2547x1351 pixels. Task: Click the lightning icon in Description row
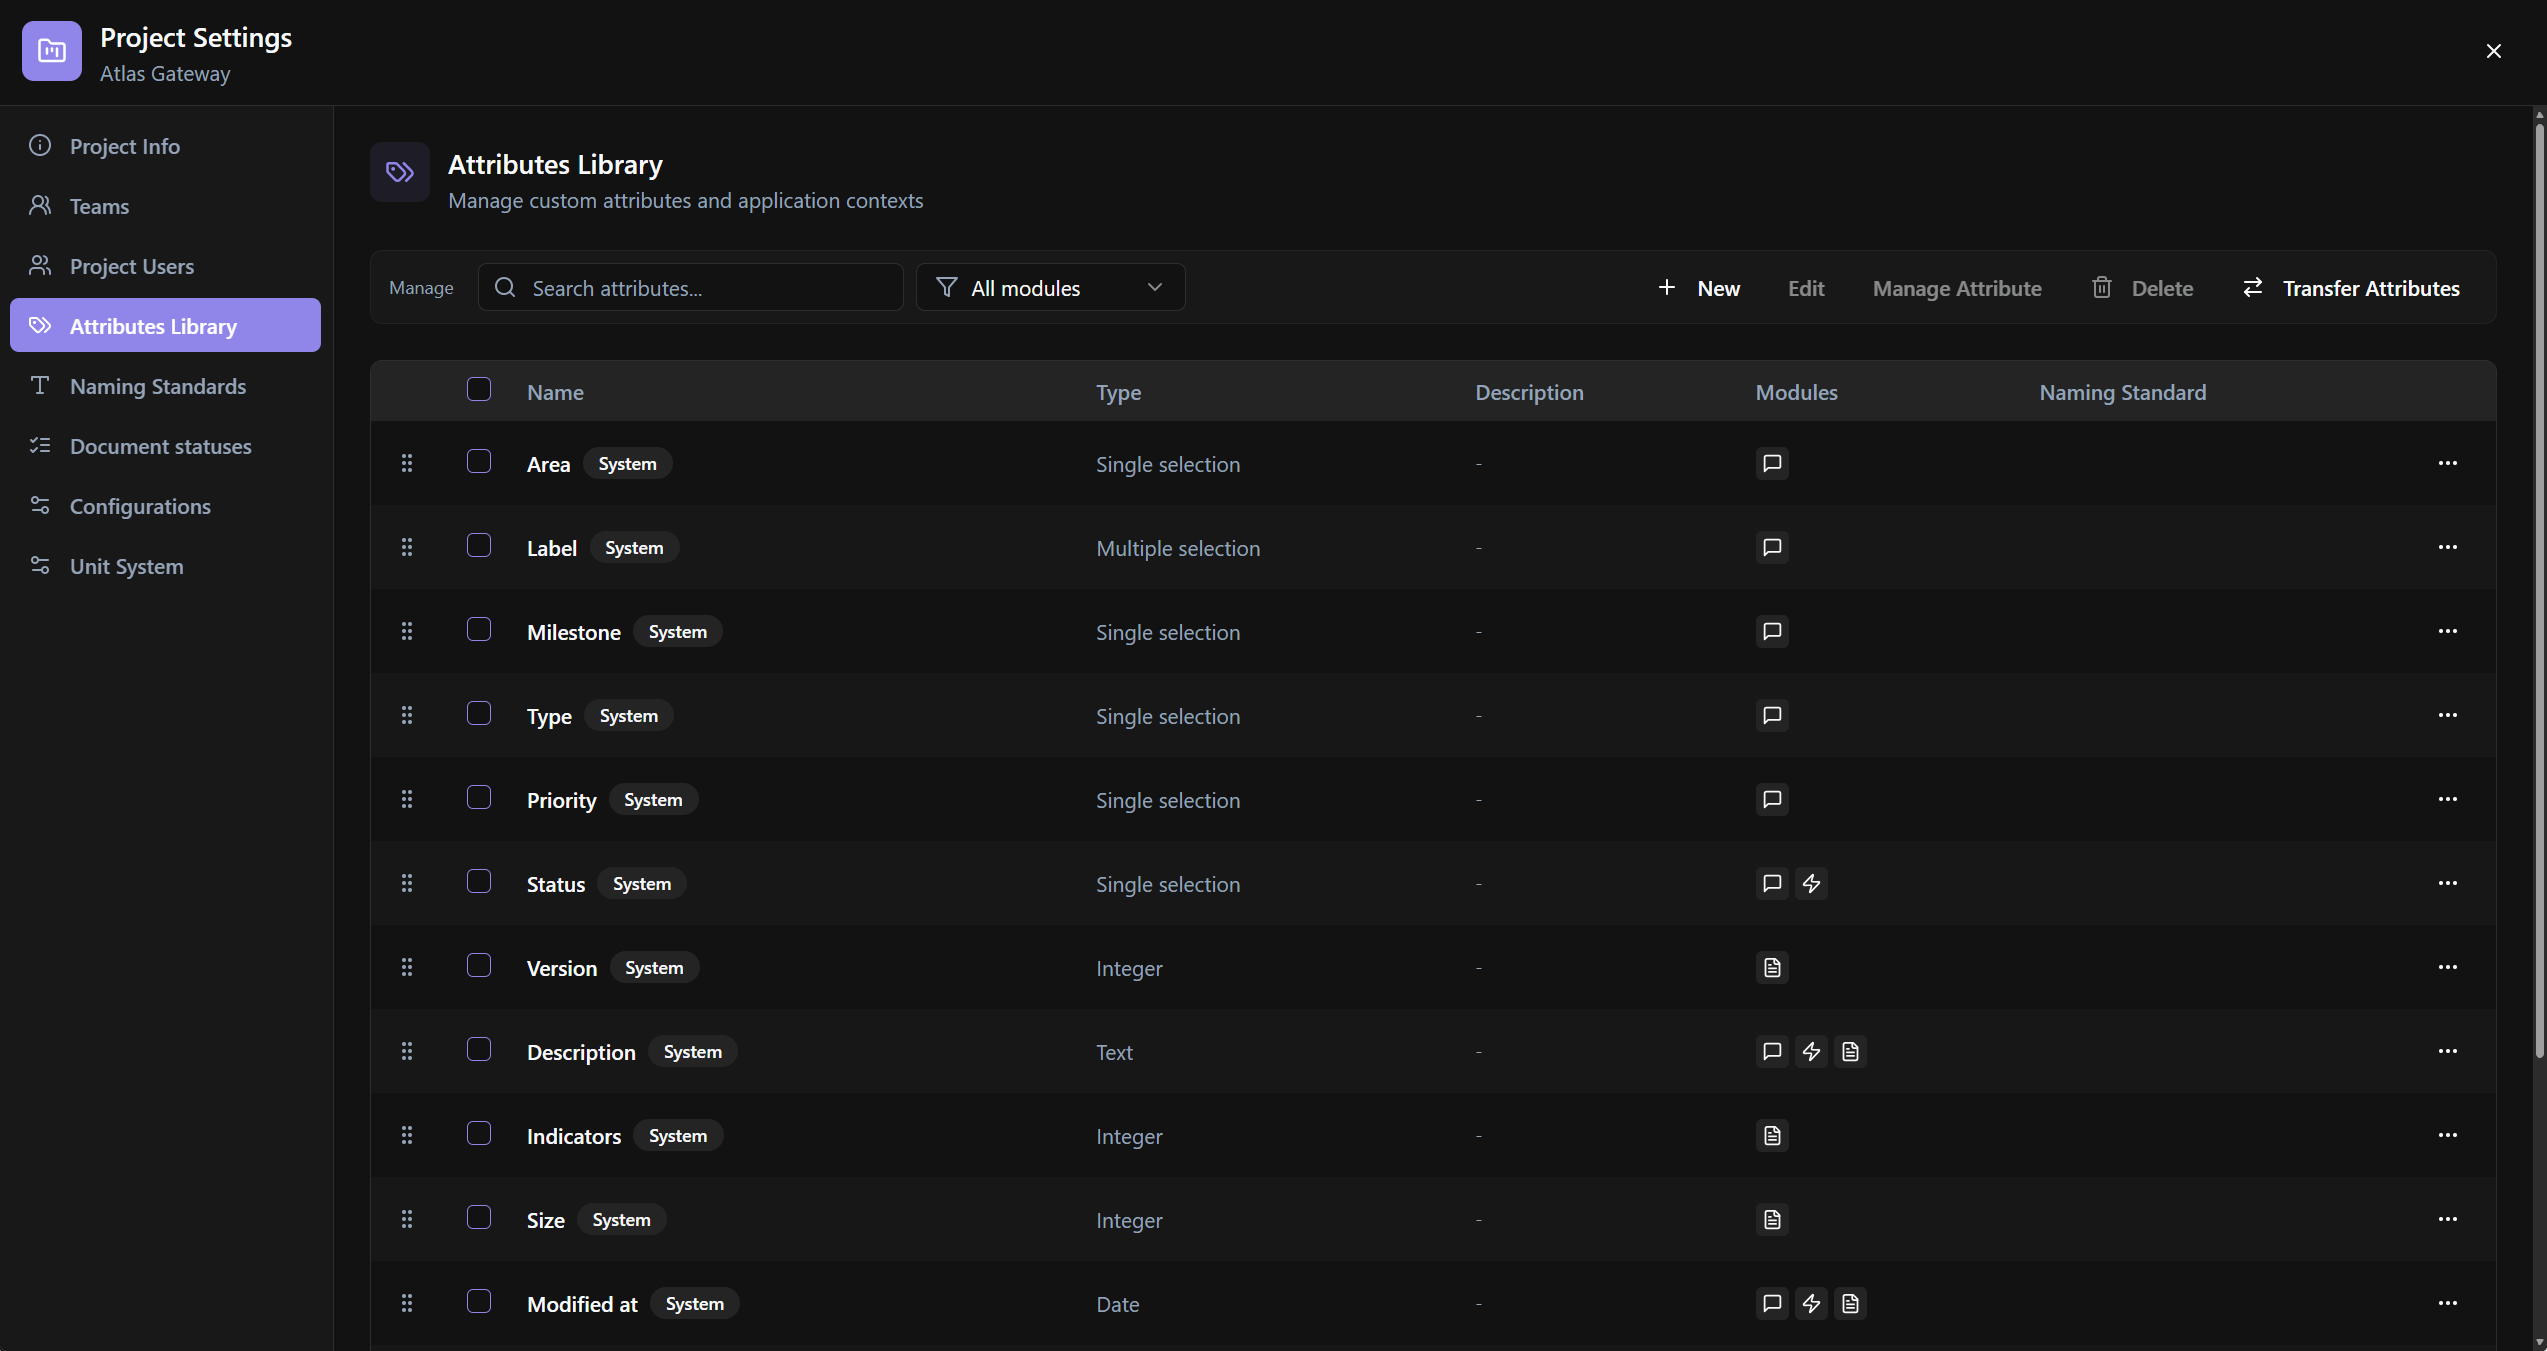click(1811, 1051)
